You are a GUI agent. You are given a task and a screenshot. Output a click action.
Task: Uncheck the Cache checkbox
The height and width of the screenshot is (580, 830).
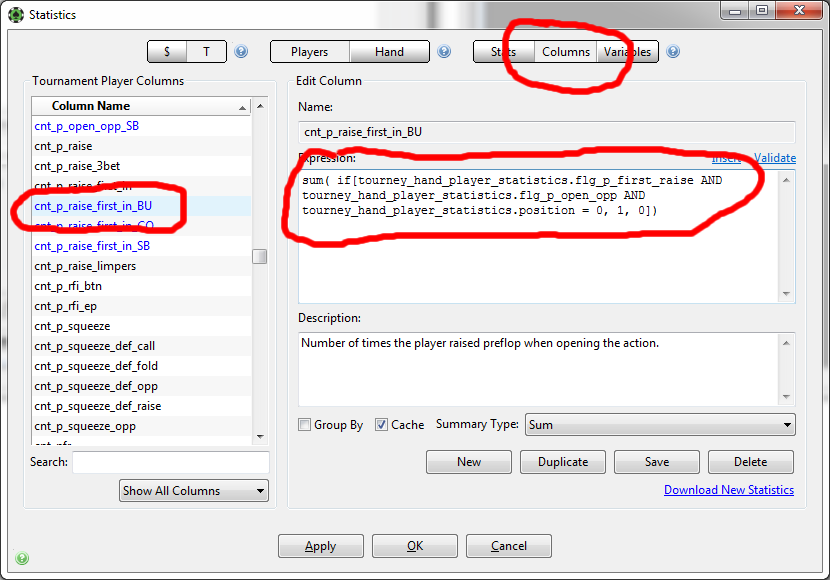pos(381,424)
